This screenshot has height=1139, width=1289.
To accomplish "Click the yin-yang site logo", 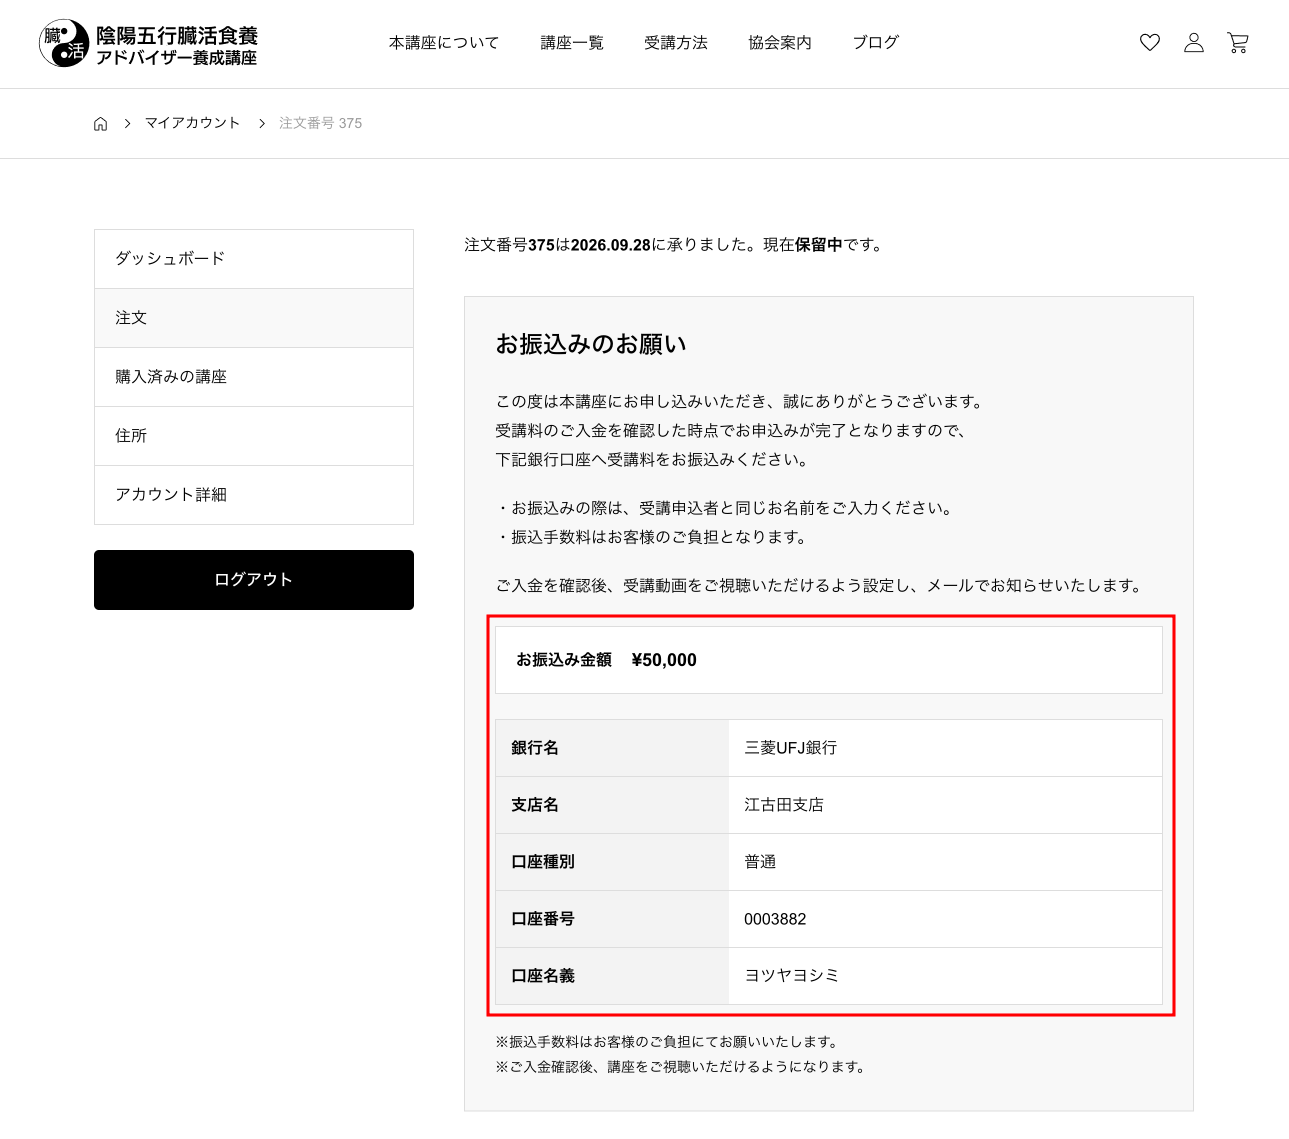I will (64, 43).
